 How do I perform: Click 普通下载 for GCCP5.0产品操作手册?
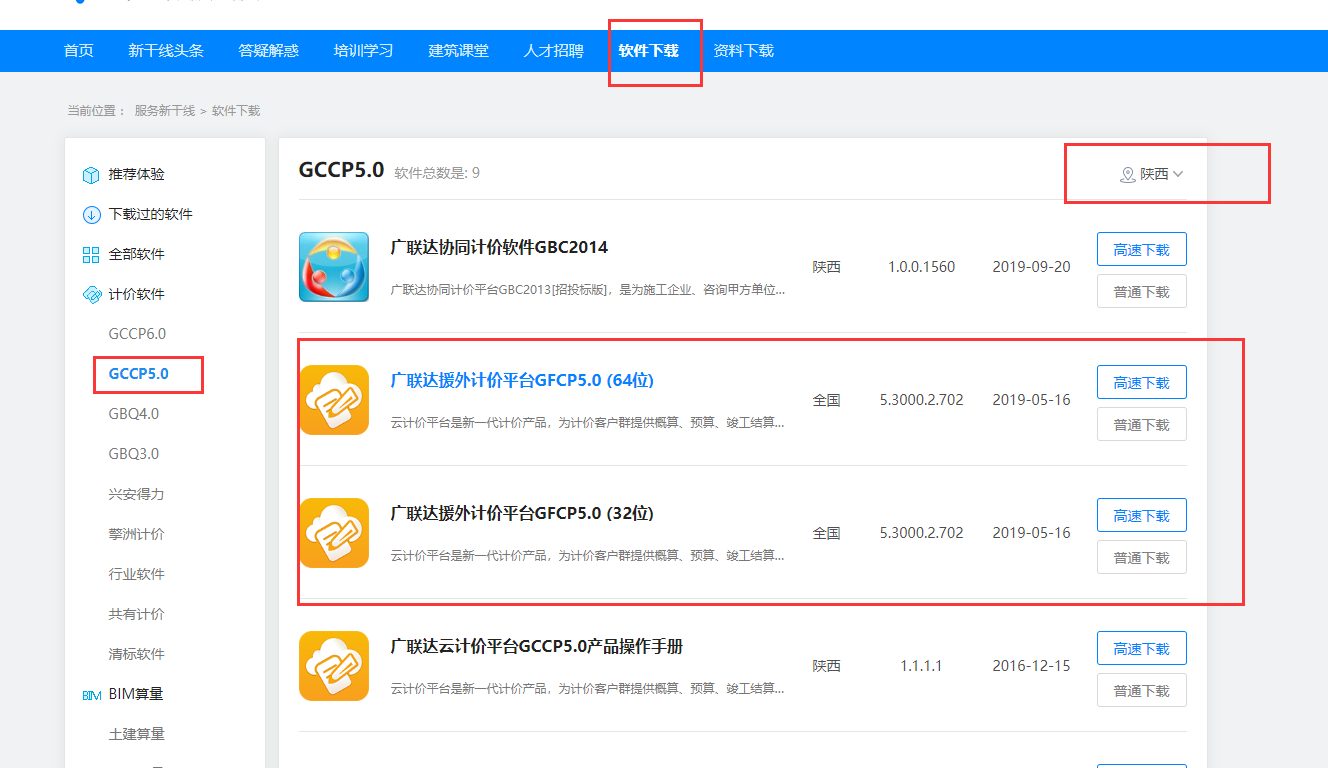tap(1142, 691)
